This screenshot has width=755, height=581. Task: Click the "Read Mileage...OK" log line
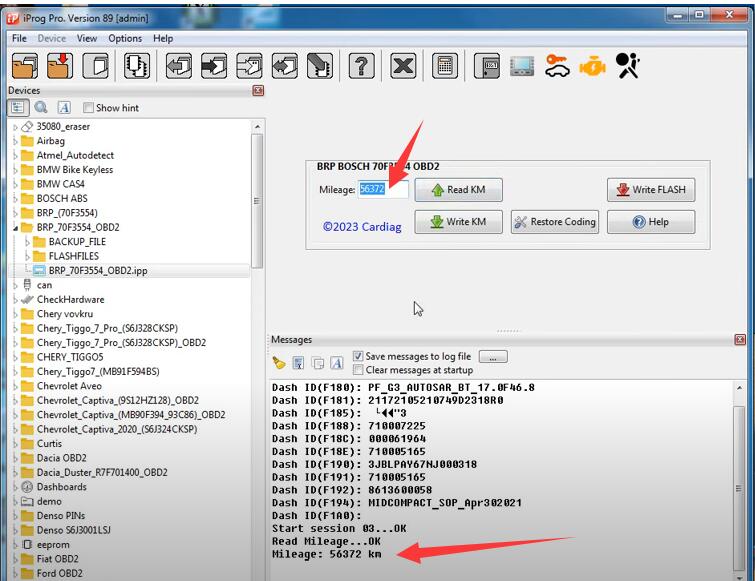click(x=326, y=541)
